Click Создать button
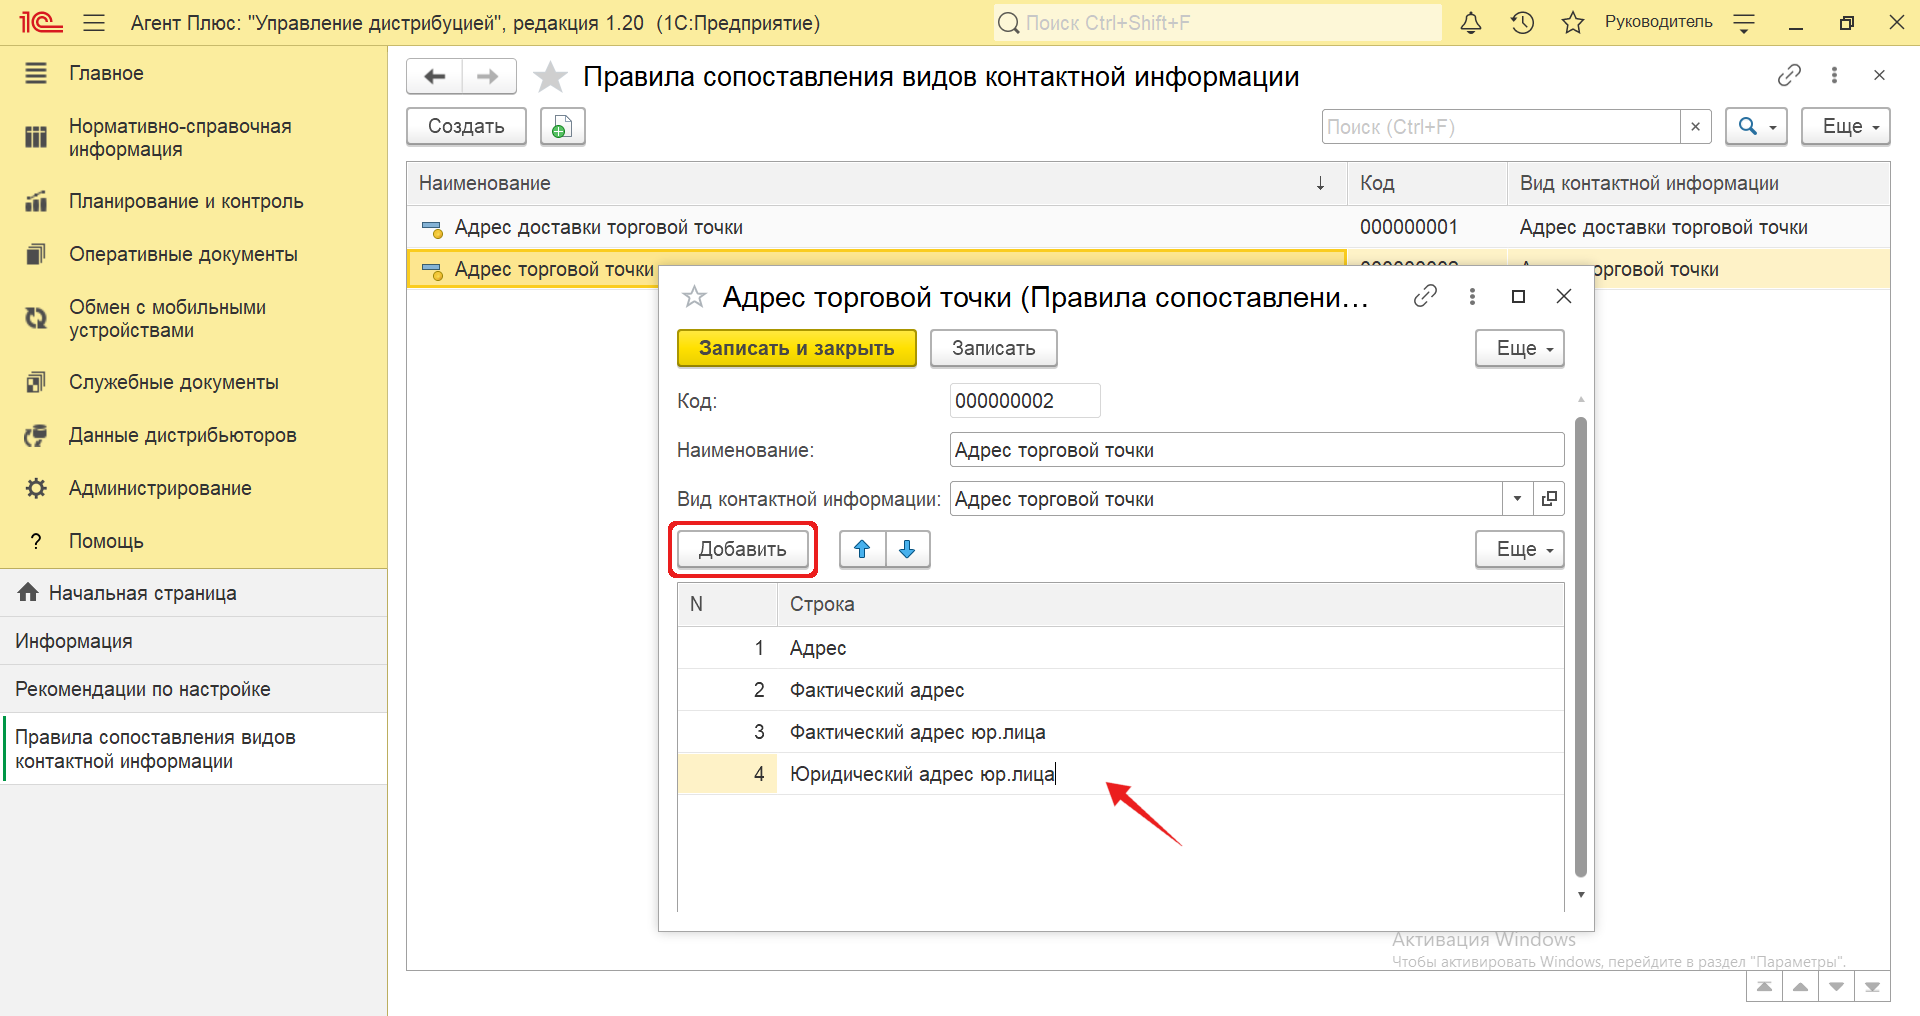 pyautogui.click(x=466, y=127)
